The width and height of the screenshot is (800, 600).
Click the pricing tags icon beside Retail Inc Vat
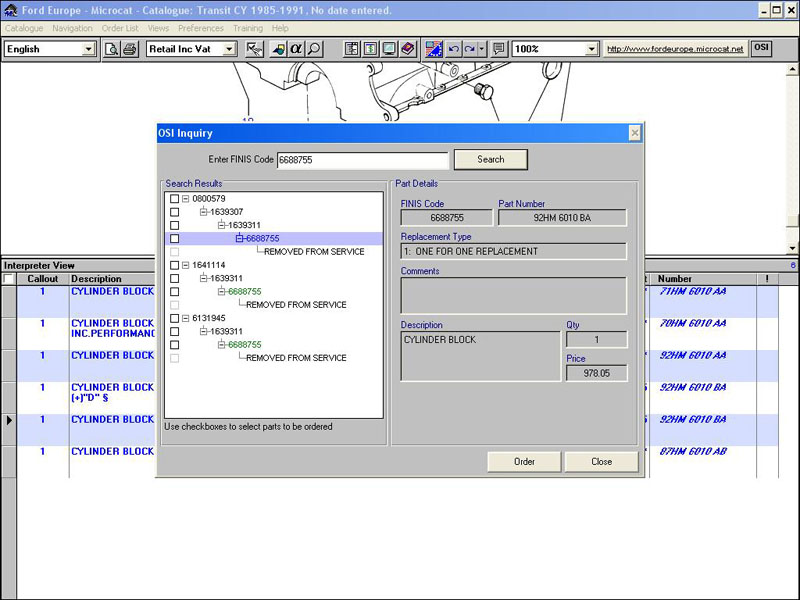[254, 49]
